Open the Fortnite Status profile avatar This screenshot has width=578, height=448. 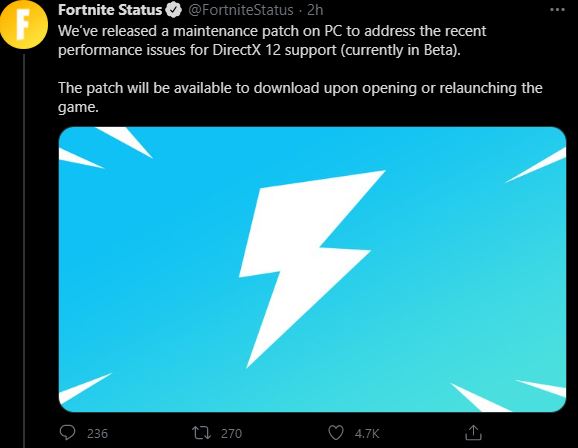[x=24, y=25]
